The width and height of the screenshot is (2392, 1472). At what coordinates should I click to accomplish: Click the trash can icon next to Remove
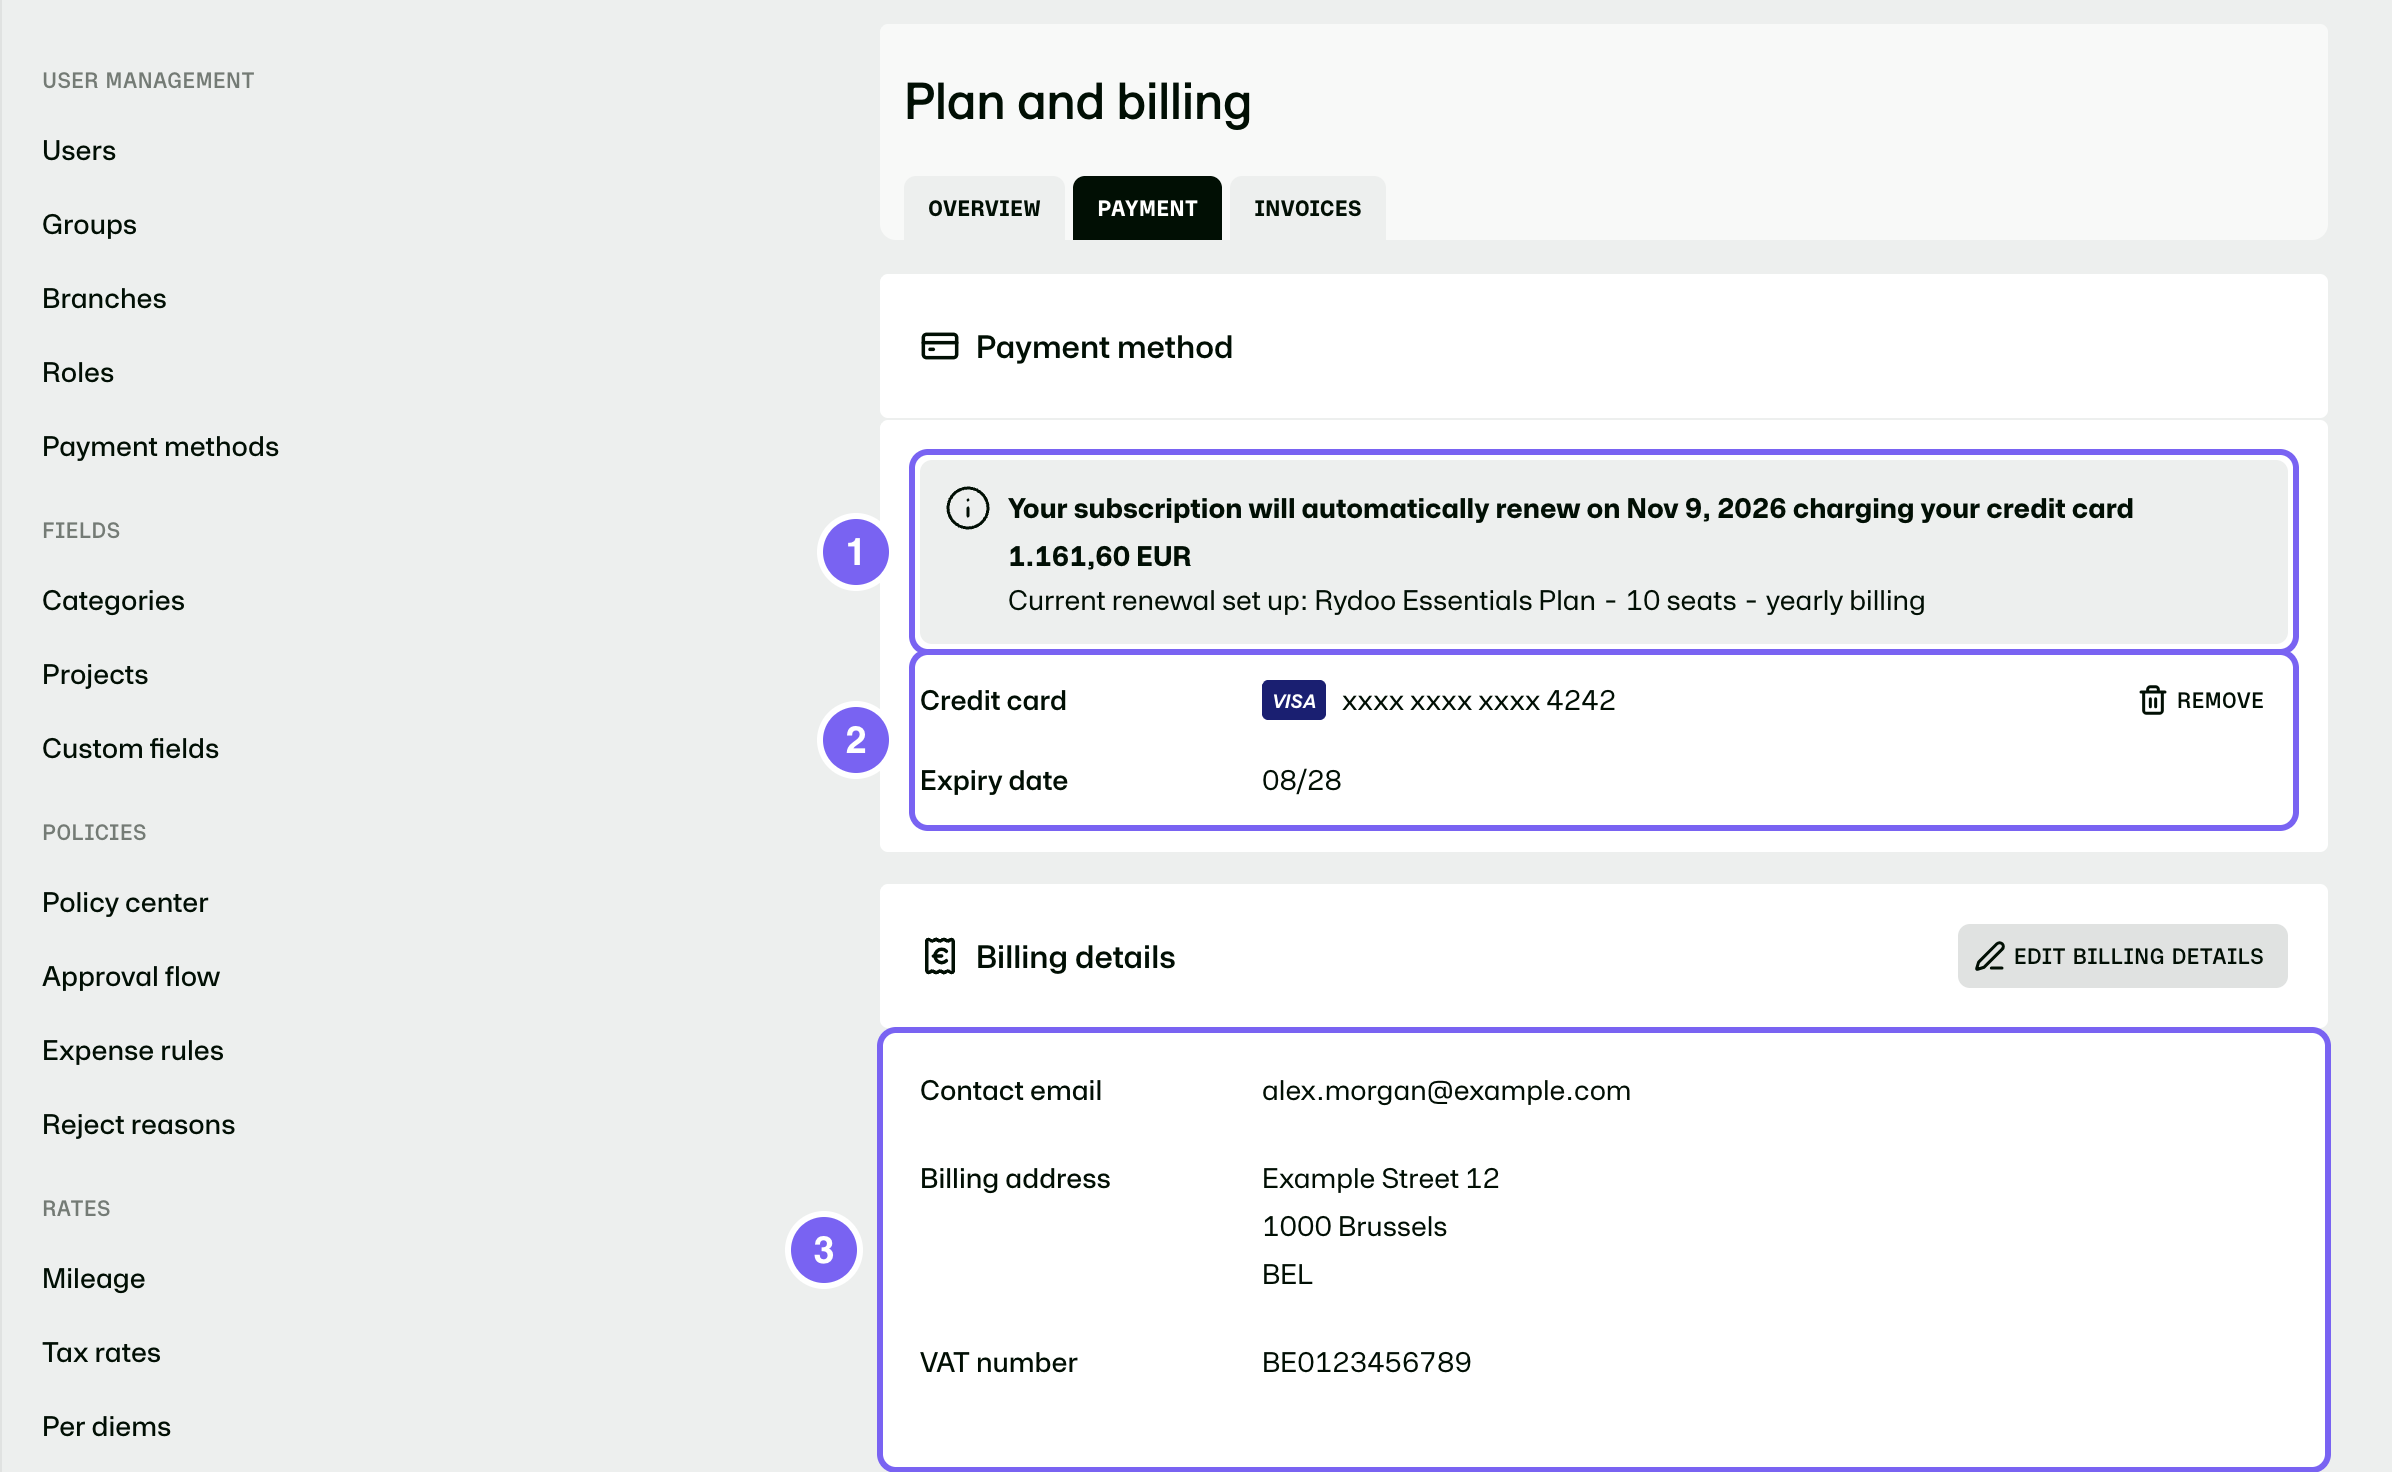tap(2152, 700)
